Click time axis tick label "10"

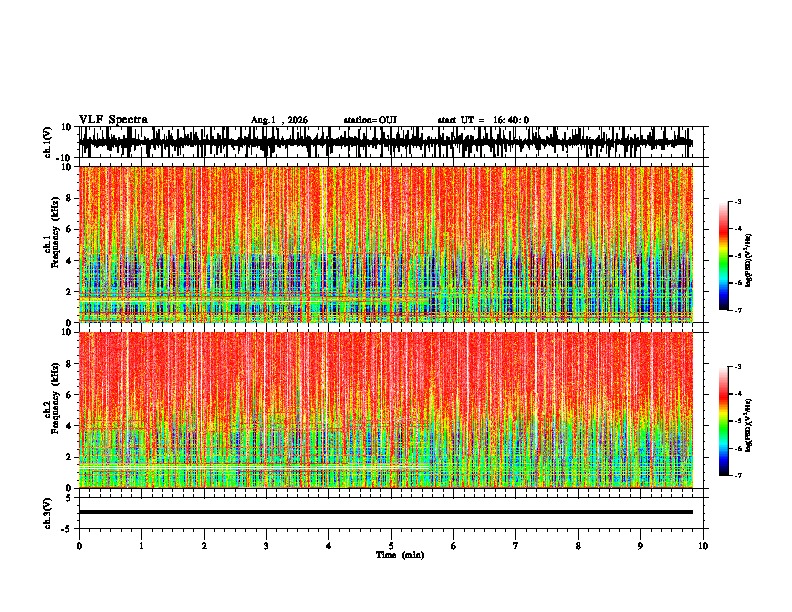703,546
